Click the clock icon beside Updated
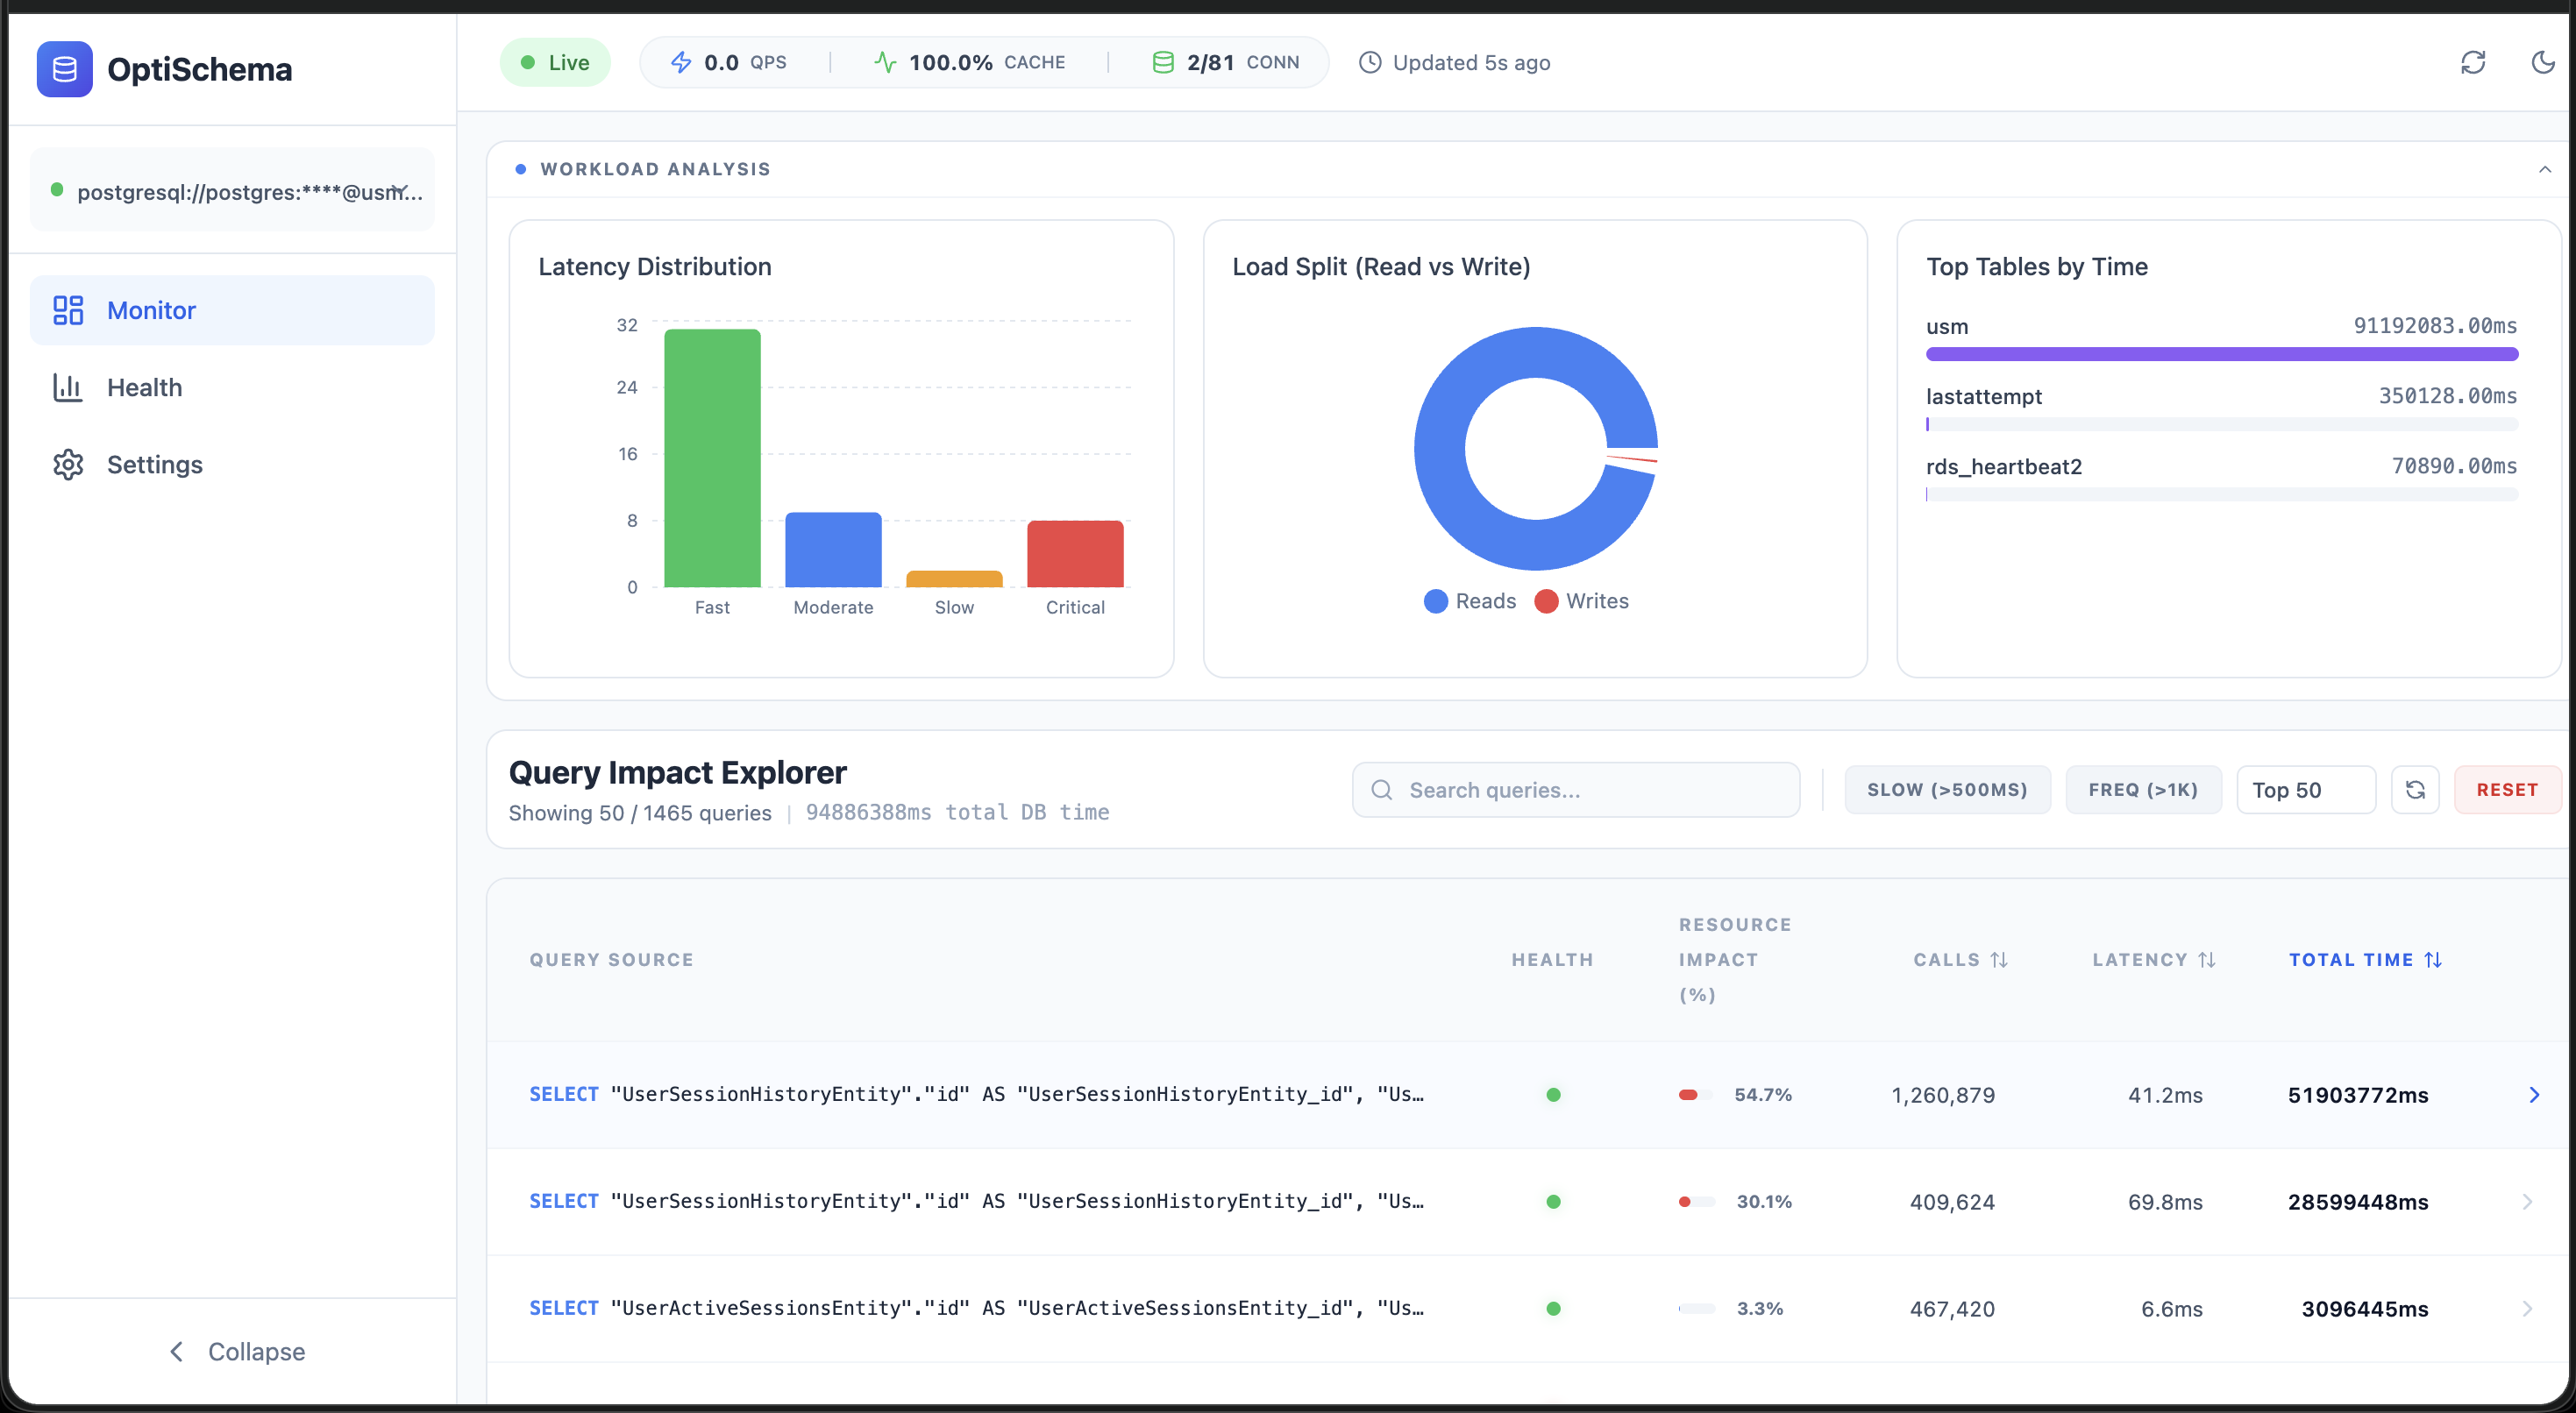This screenshot has height=1413, width=2576. tap(1370, 63)
